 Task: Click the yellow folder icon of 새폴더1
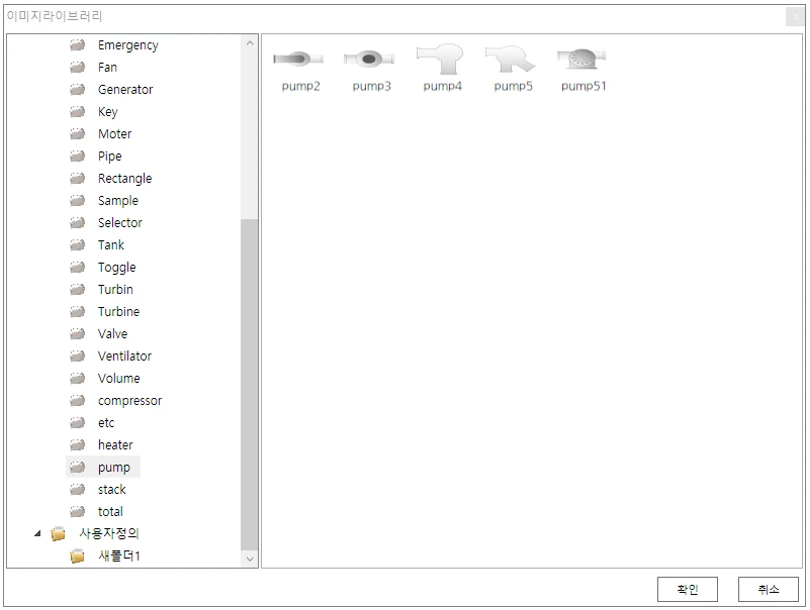point(77,556)
